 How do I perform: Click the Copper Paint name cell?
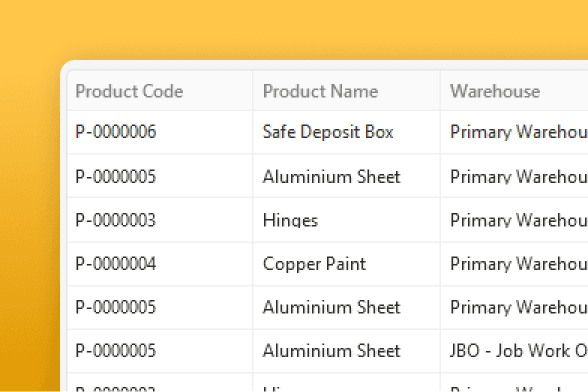pyautogui.click(x=346, y=264)
